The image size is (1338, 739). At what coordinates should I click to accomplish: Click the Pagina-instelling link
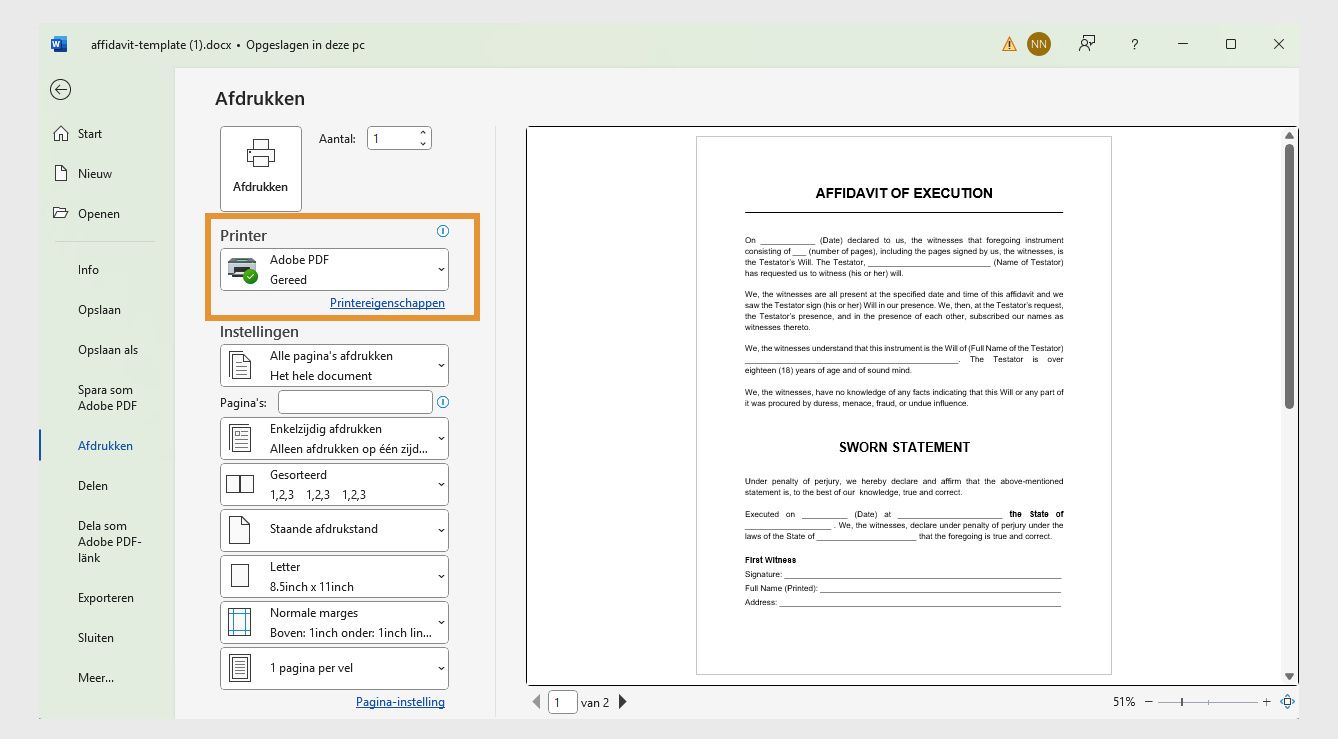tap(400, 702)
